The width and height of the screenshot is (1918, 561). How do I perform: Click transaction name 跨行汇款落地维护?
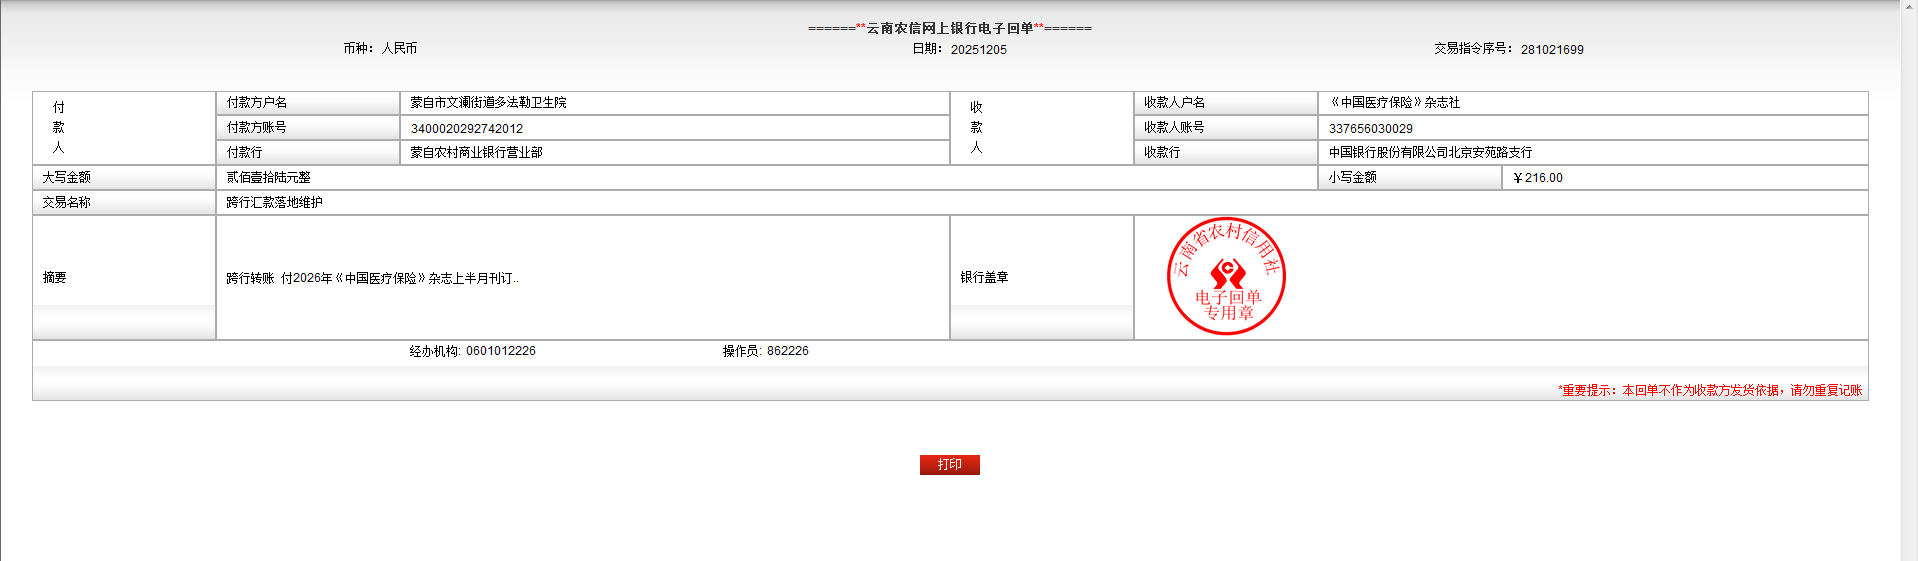tap(274, 203)
